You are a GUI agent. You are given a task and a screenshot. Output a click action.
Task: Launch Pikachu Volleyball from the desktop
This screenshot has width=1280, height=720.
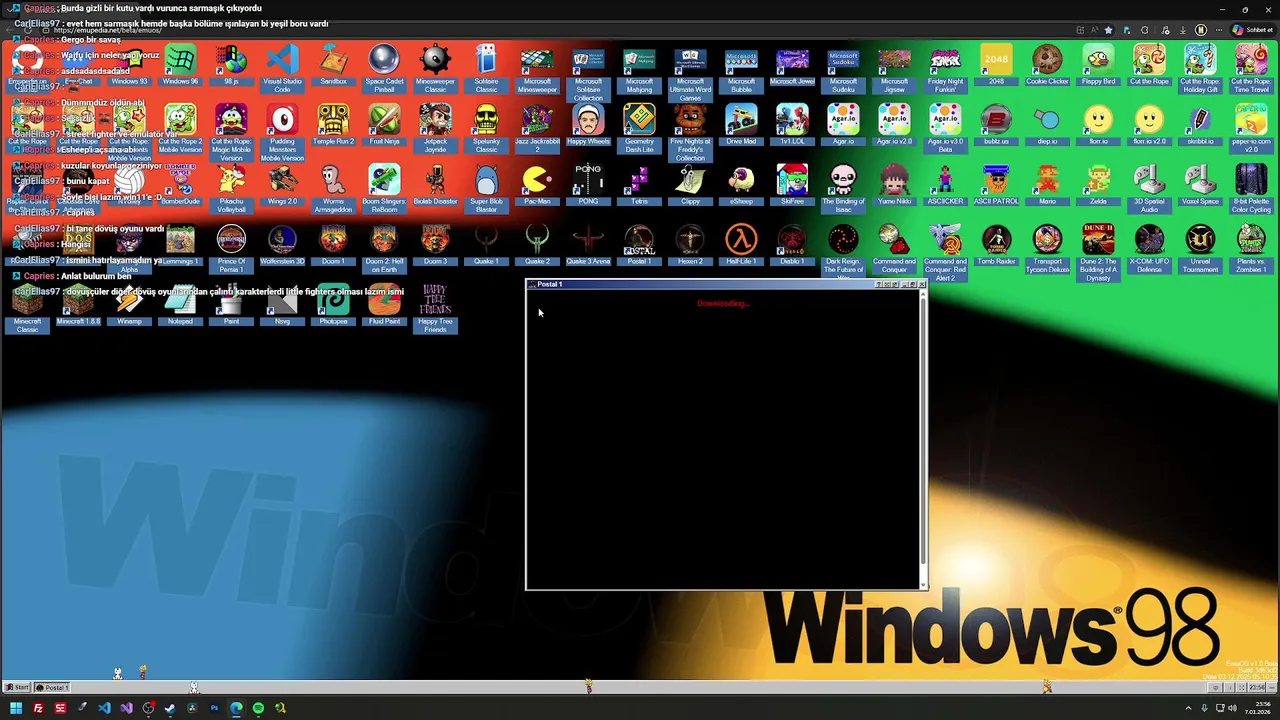click(x=231, y=188)
